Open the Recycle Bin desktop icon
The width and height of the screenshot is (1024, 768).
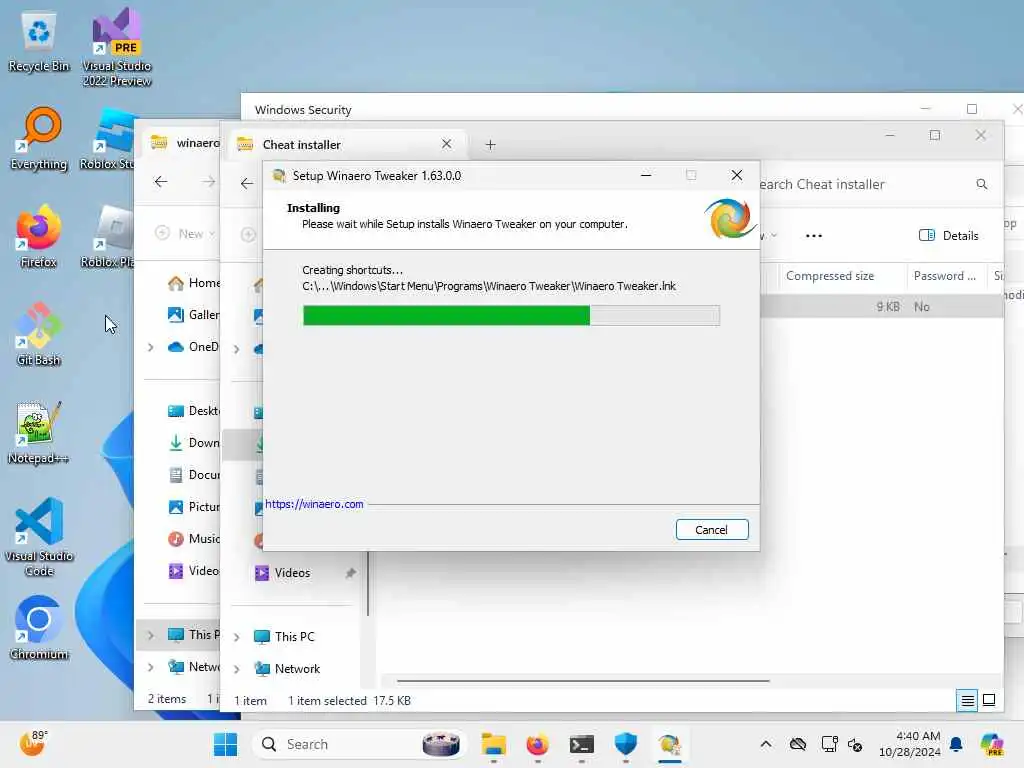tap(39, 42)
